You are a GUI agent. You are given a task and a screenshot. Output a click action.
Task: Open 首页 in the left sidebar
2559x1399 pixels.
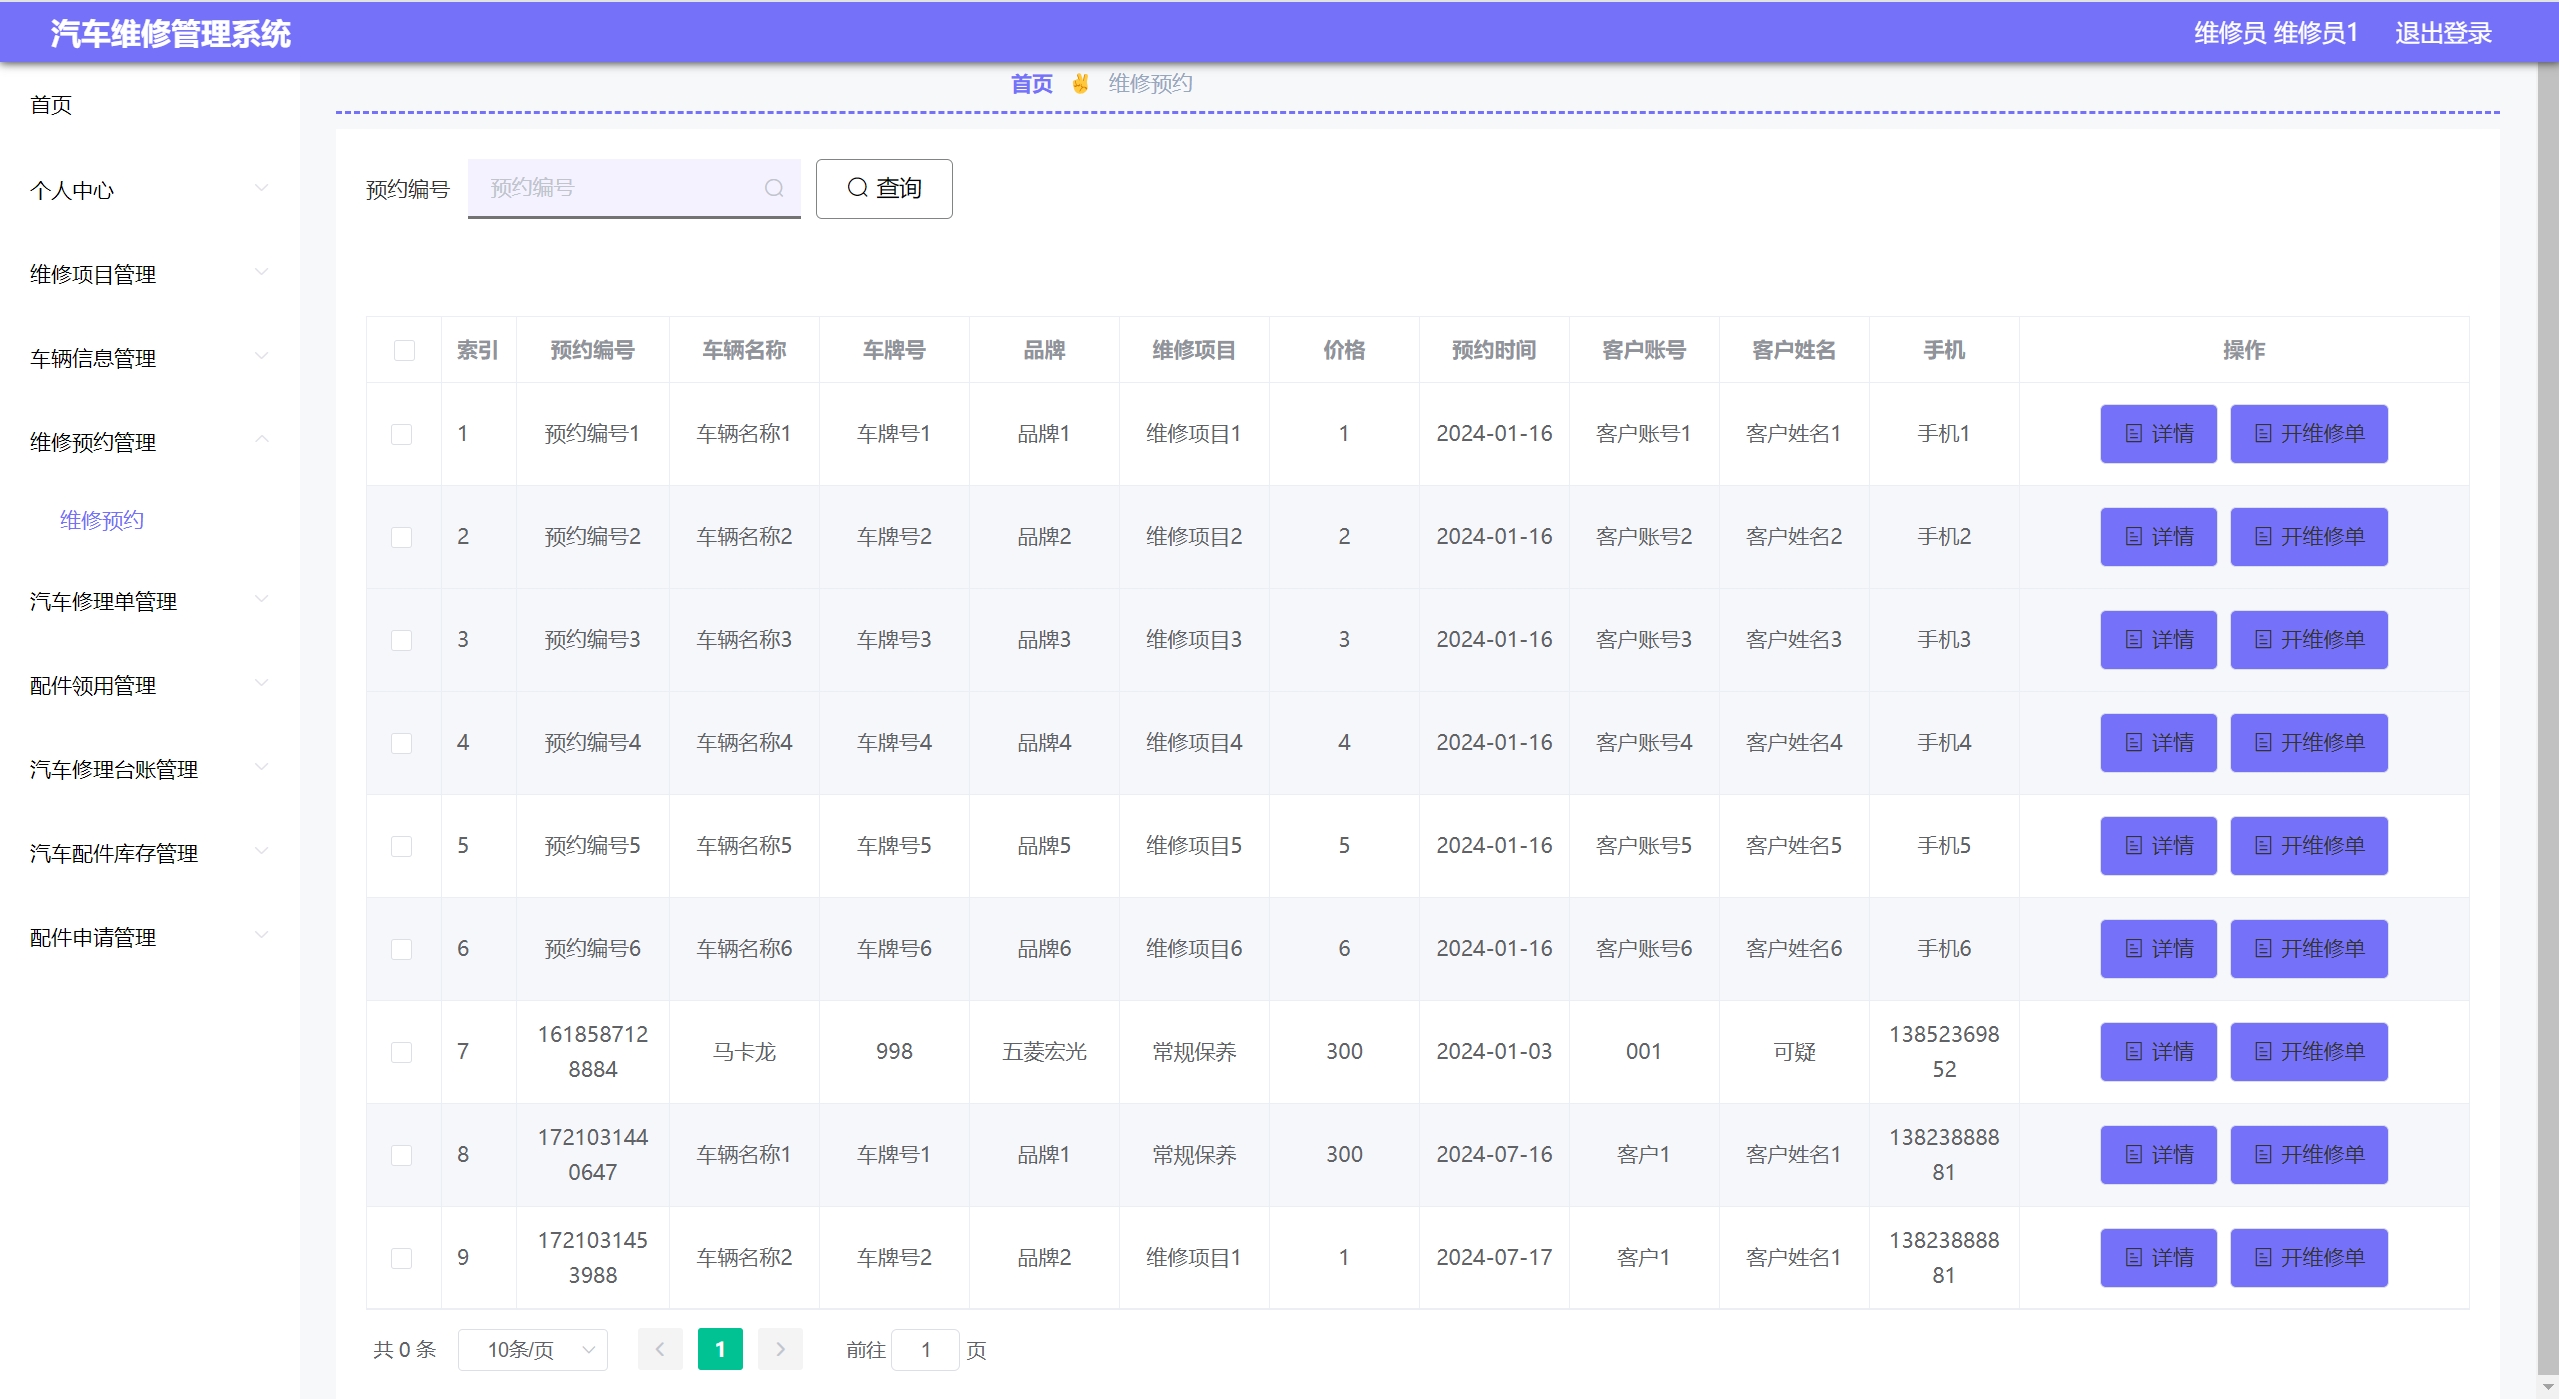(x=51, y=105)
